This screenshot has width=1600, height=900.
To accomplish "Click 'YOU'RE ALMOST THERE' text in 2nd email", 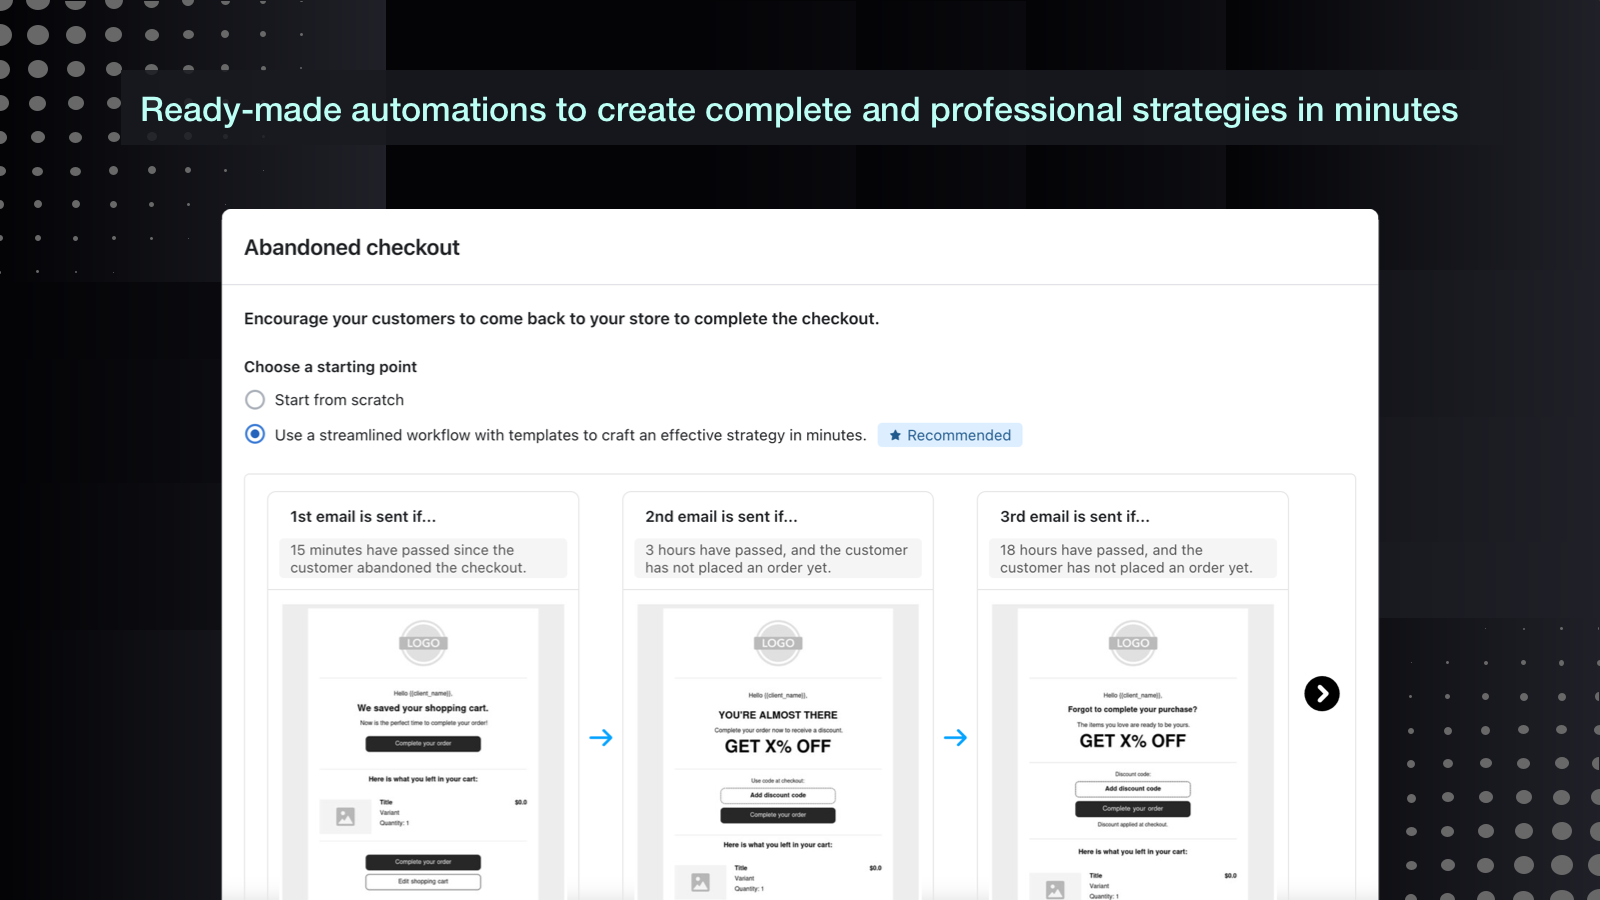I will (778, 715).
